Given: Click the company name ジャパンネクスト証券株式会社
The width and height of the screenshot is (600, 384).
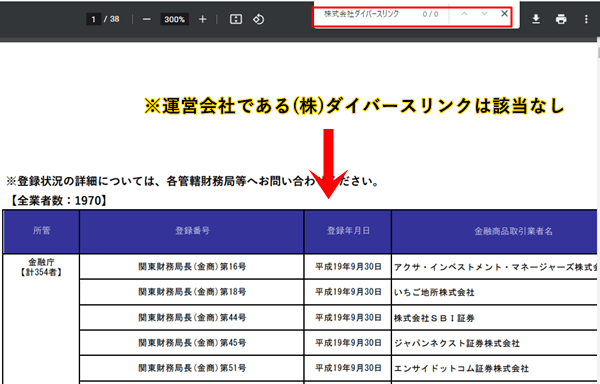Looking at the screenshot, I should [x=457, y=343].
